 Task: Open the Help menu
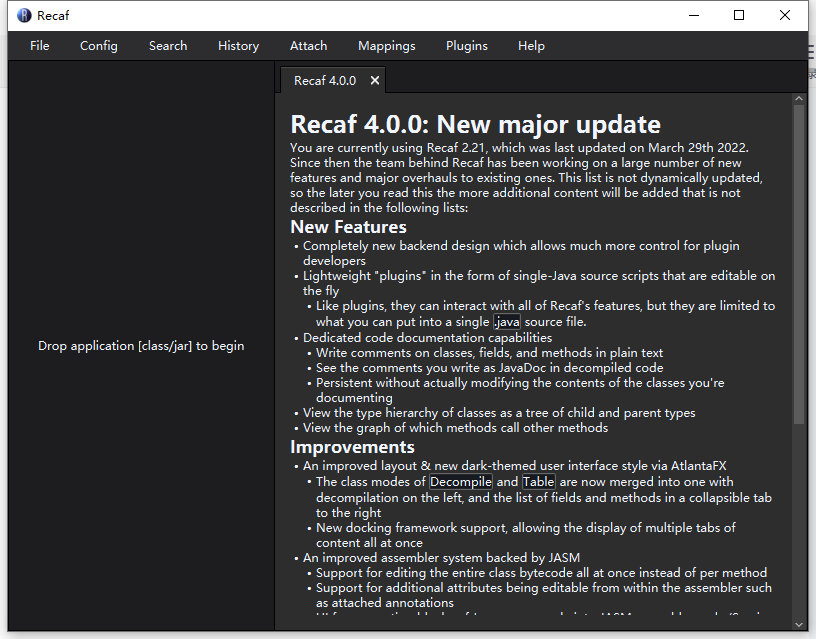point(531,46)
